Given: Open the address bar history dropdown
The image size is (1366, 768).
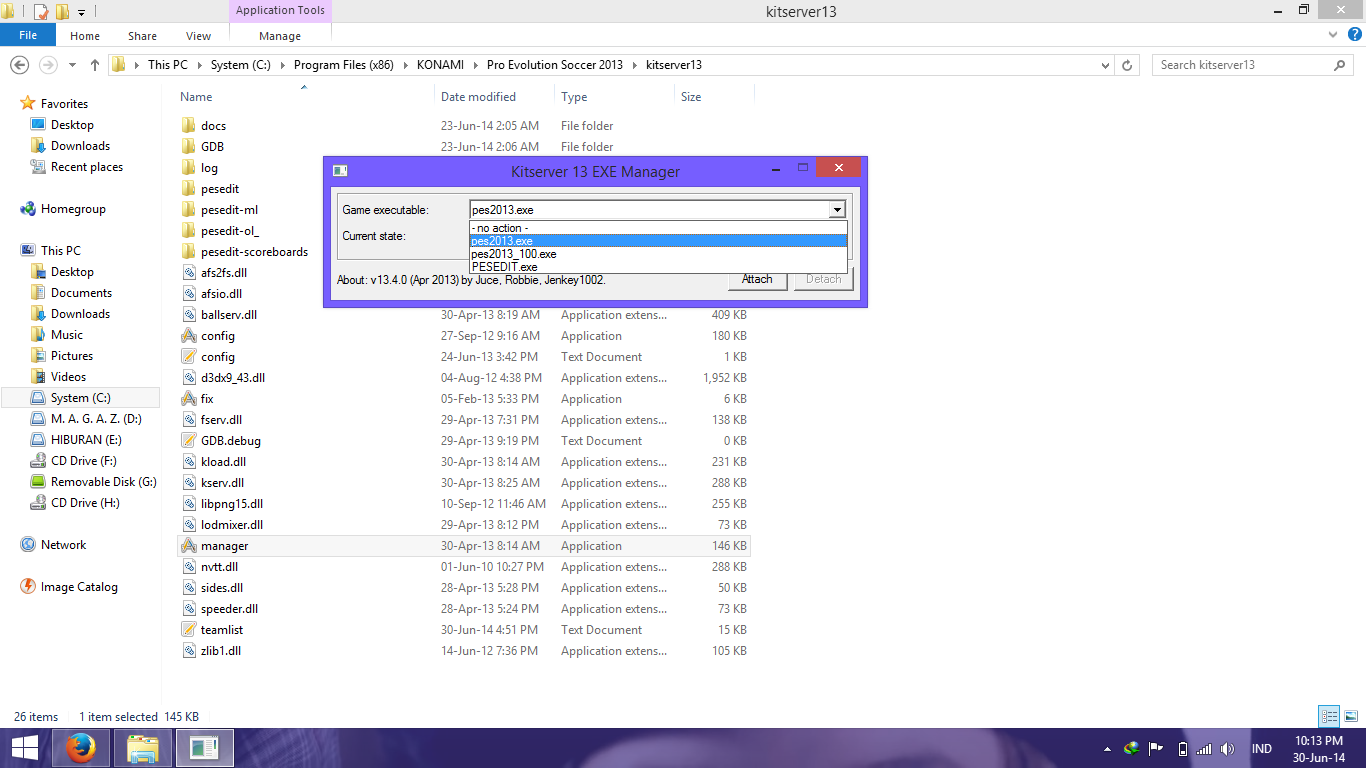Looking at the screenshot, I should pos(1105,65).
